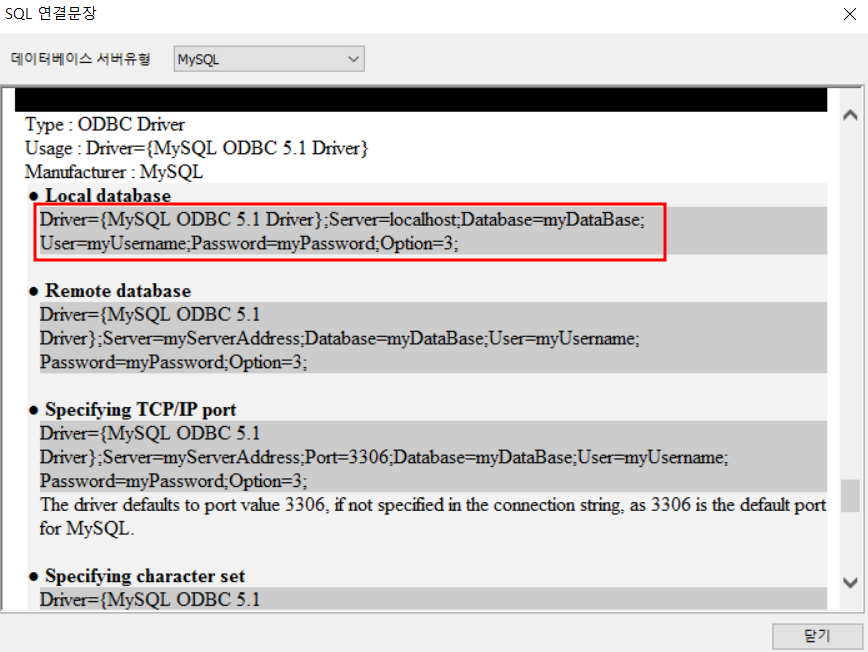Click the 'Specifying character set' heading
Viewport: 868px width, 652px height.
coord(145,576)
